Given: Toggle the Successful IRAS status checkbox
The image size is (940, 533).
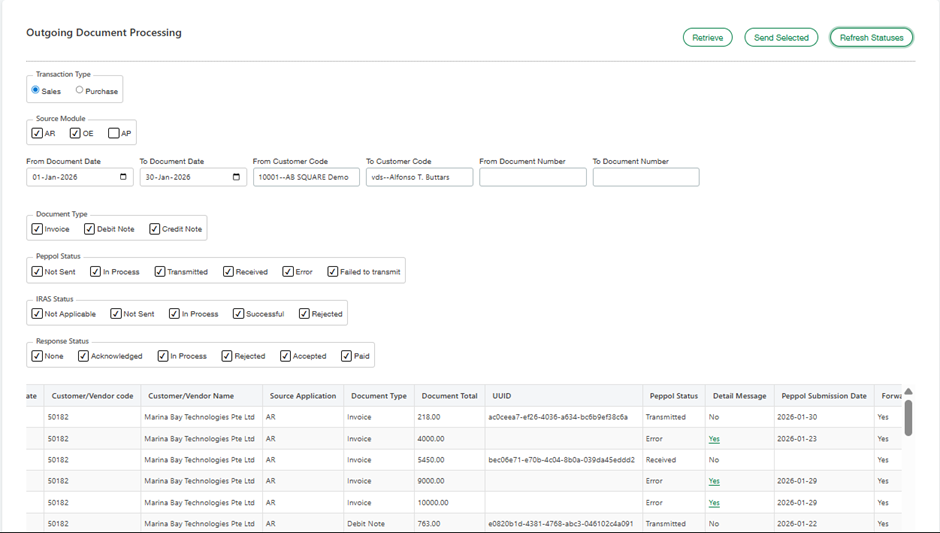Looking at the screenshot, I should 239,314.
